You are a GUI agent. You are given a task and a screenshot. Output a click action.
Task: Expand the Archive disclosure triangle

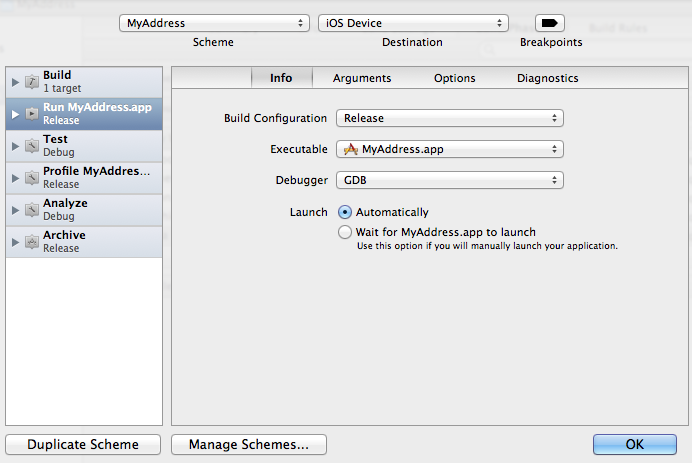coord(15,242)
